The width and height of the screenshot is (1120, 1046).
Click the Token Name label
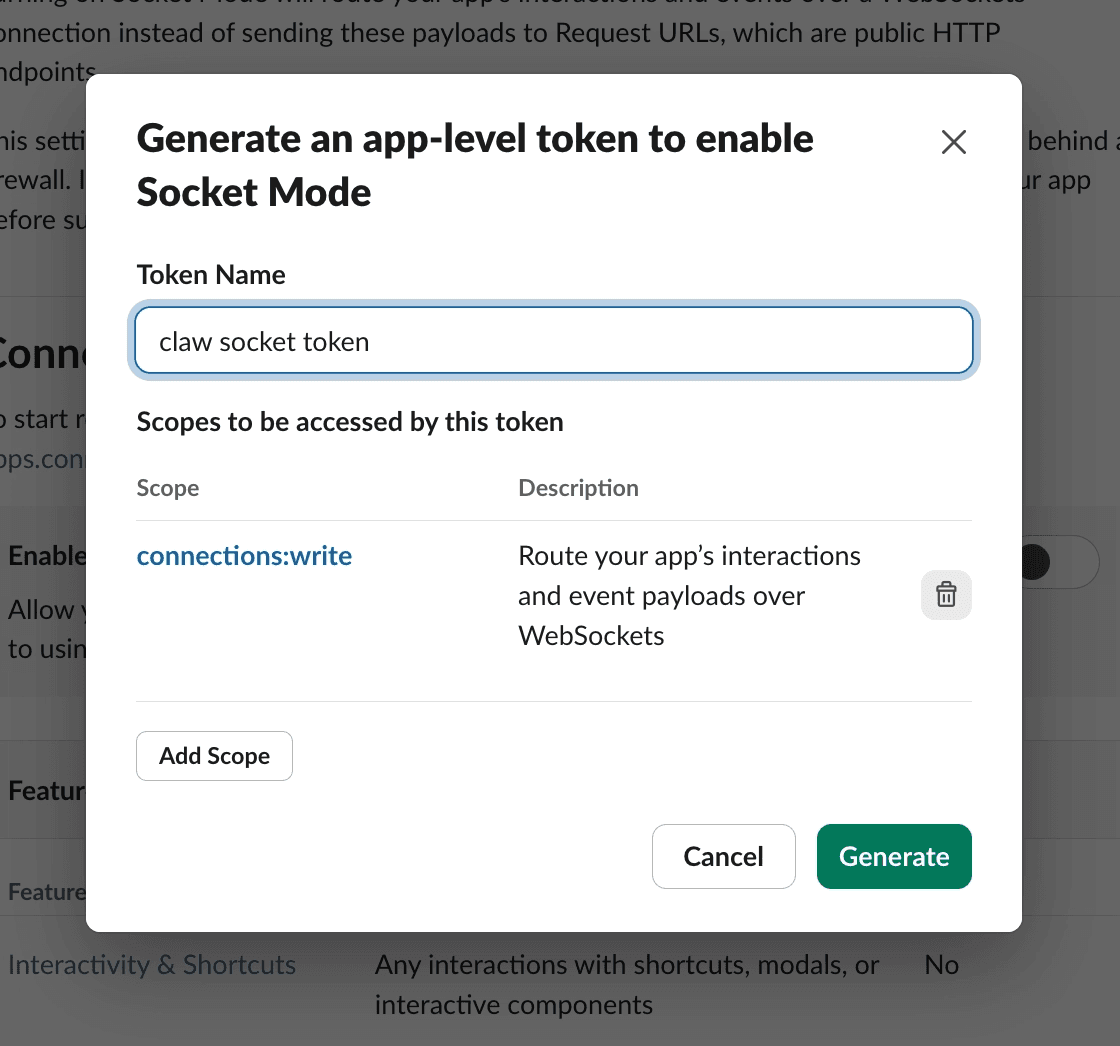pos(211,275)
